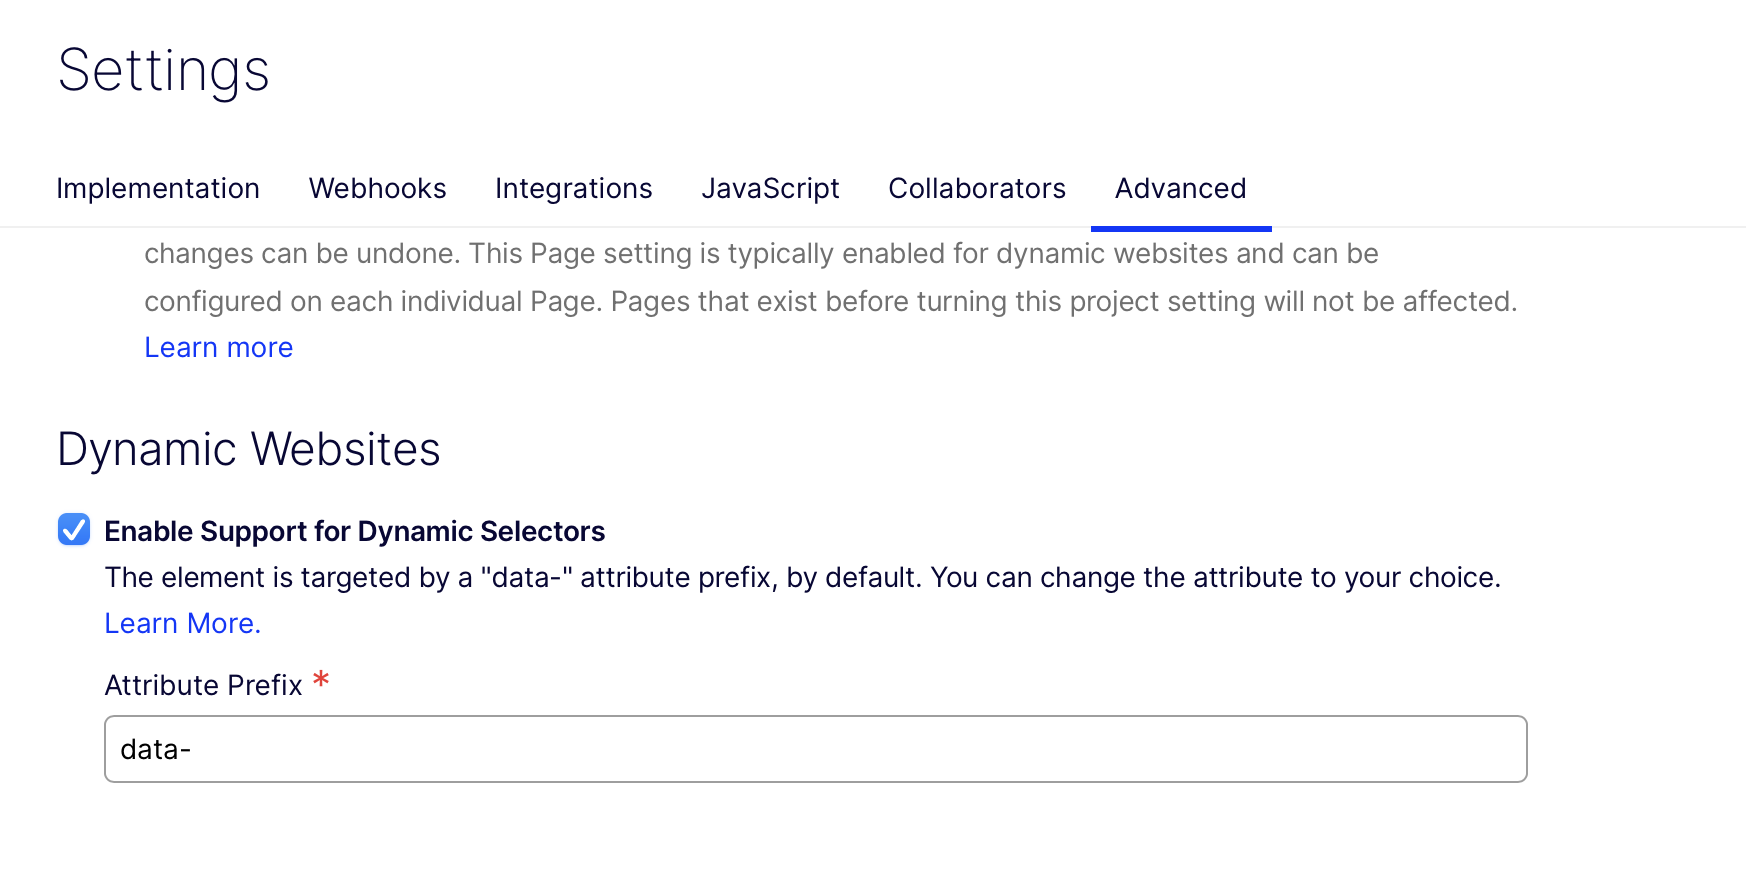Select the Advanced tab
This screenshot has height=880, width=1746.
tap(1180, 189)
